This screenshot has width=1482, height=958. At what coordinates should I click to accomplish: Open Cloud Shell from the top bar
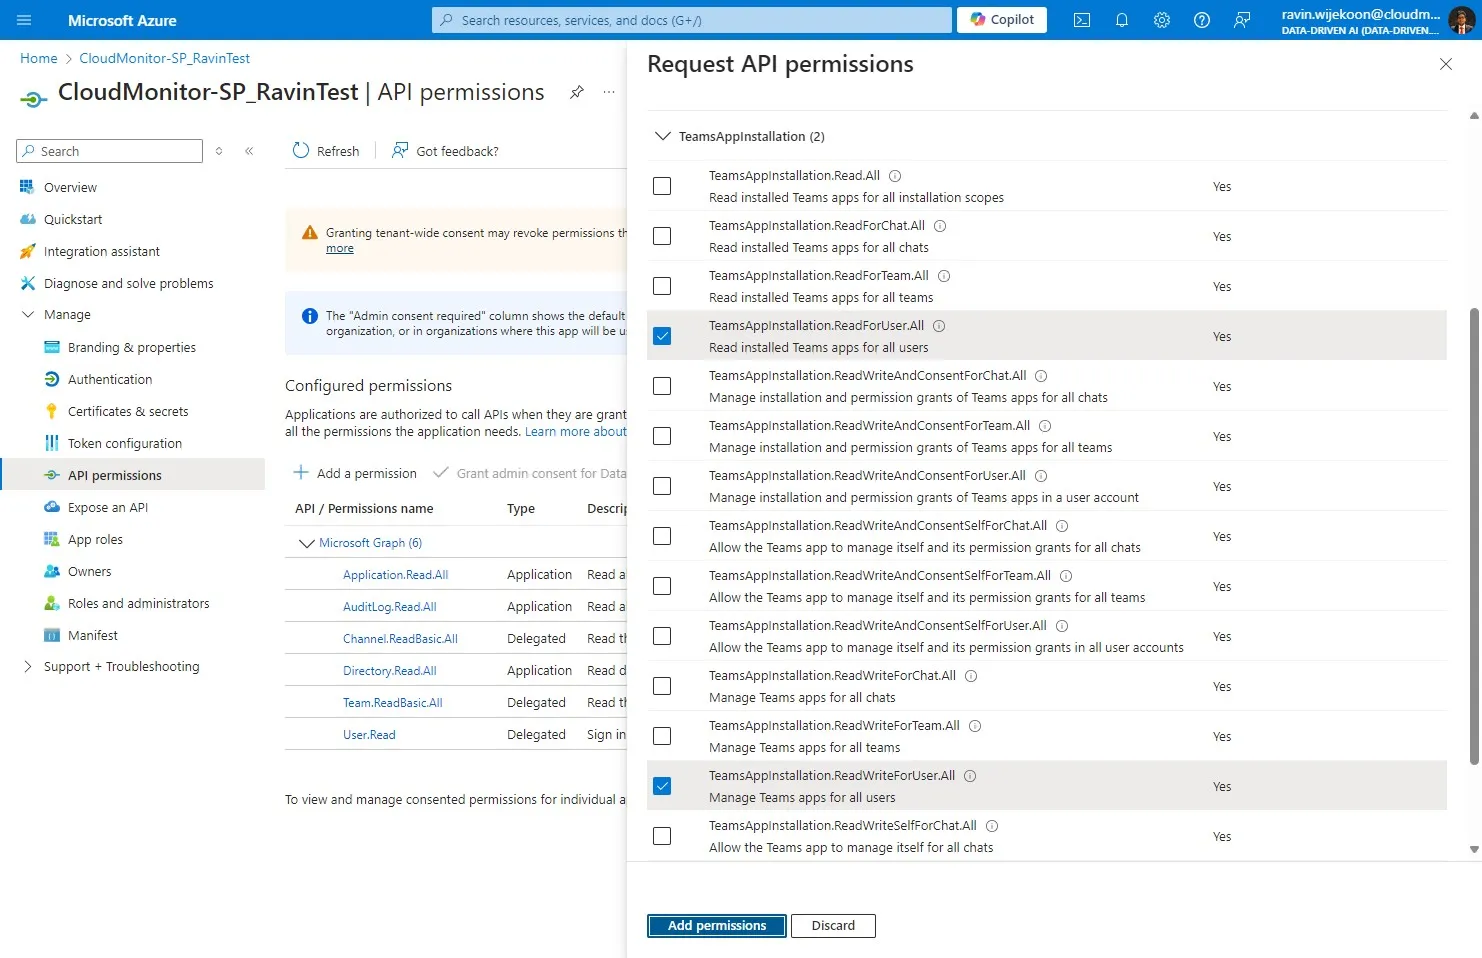click(x=1082, y=20)
